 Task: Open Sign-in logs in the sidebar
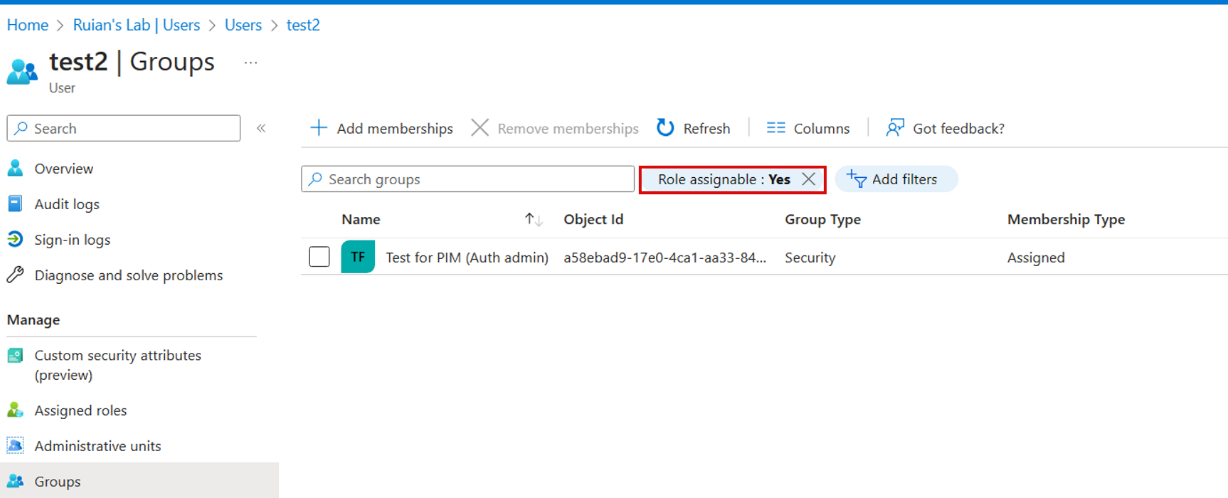tap(72, 240)
